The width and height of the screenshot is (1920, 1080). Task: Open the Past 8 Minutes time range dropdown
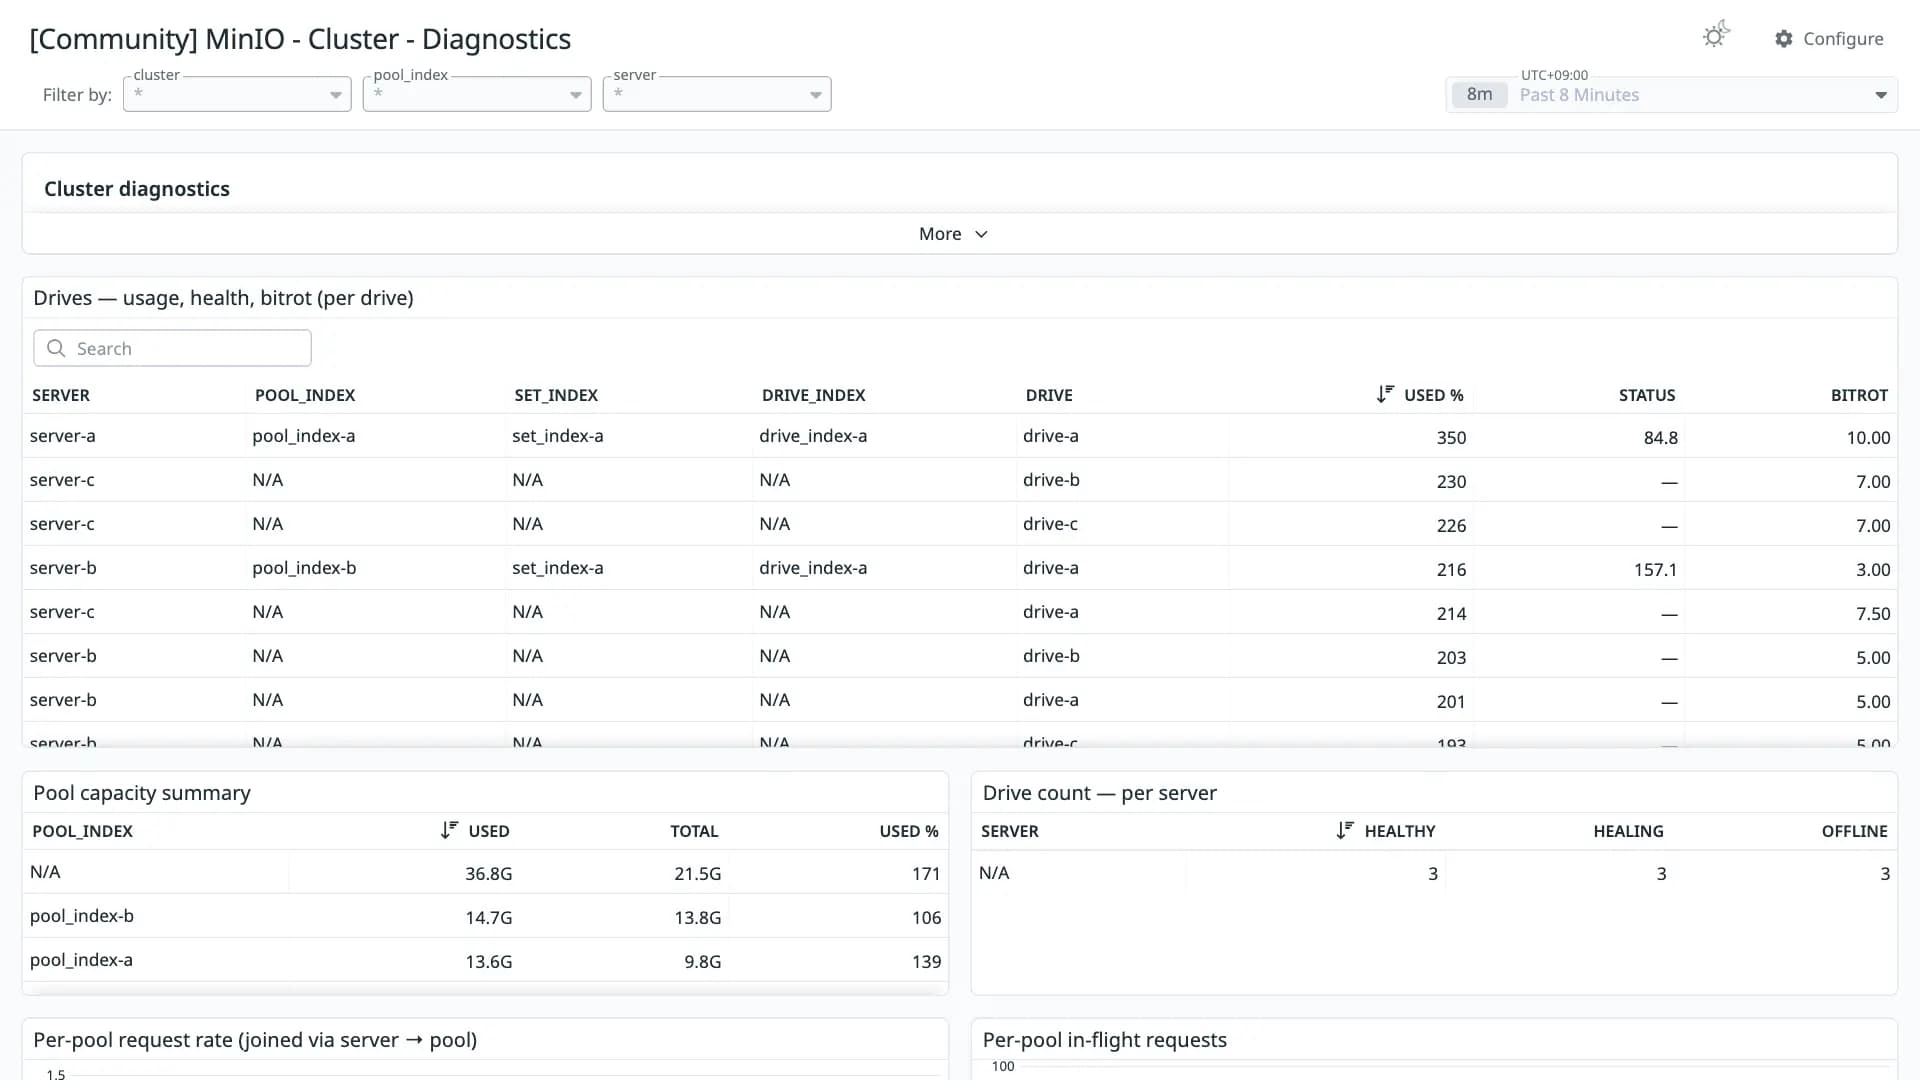tap(1671, 95)
